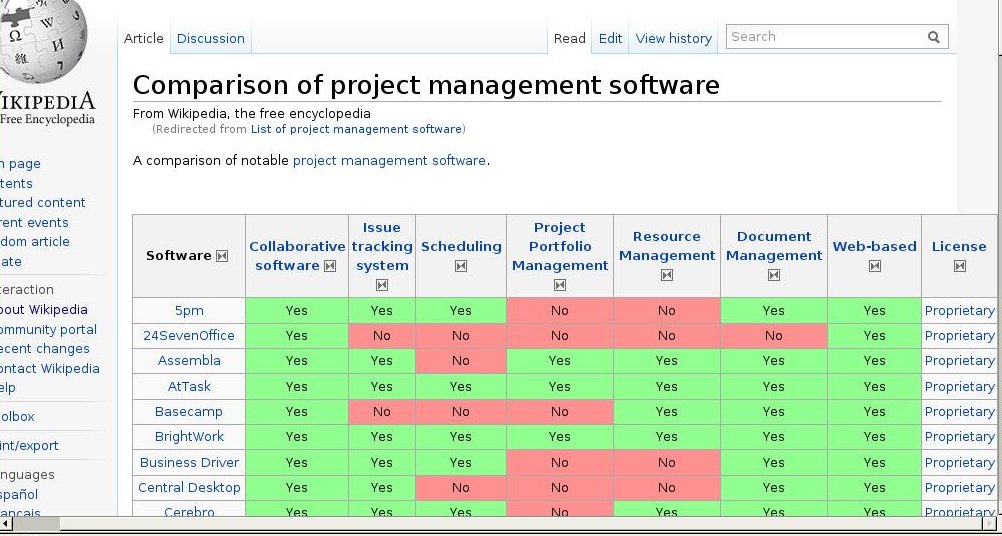Expand the Print/export sidebar section
The height and width of the screenshot is (536, 1002).
(29, 446)
